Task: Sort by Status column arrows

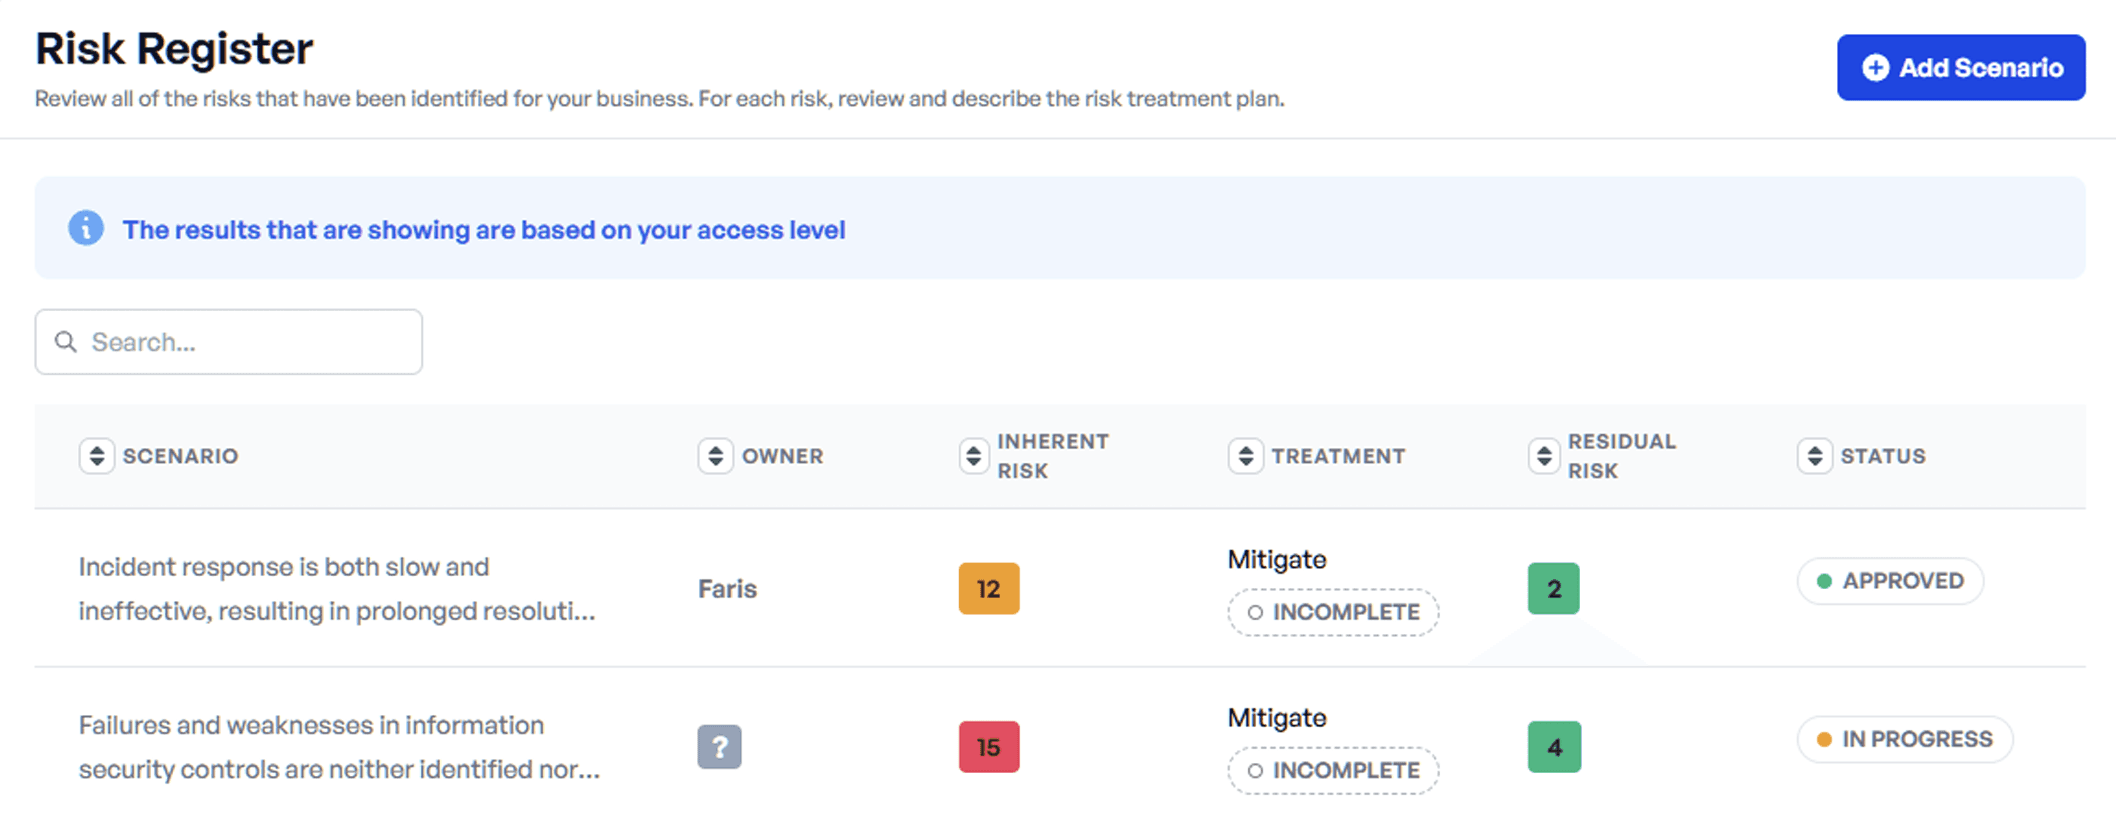Action: pyautogui.click(x=1814, y=456)
